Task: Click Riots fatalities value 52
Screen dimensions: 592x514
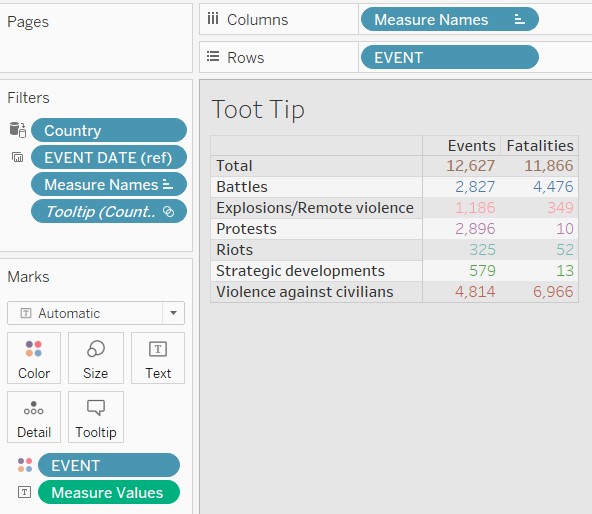Action: click(565, 250)
